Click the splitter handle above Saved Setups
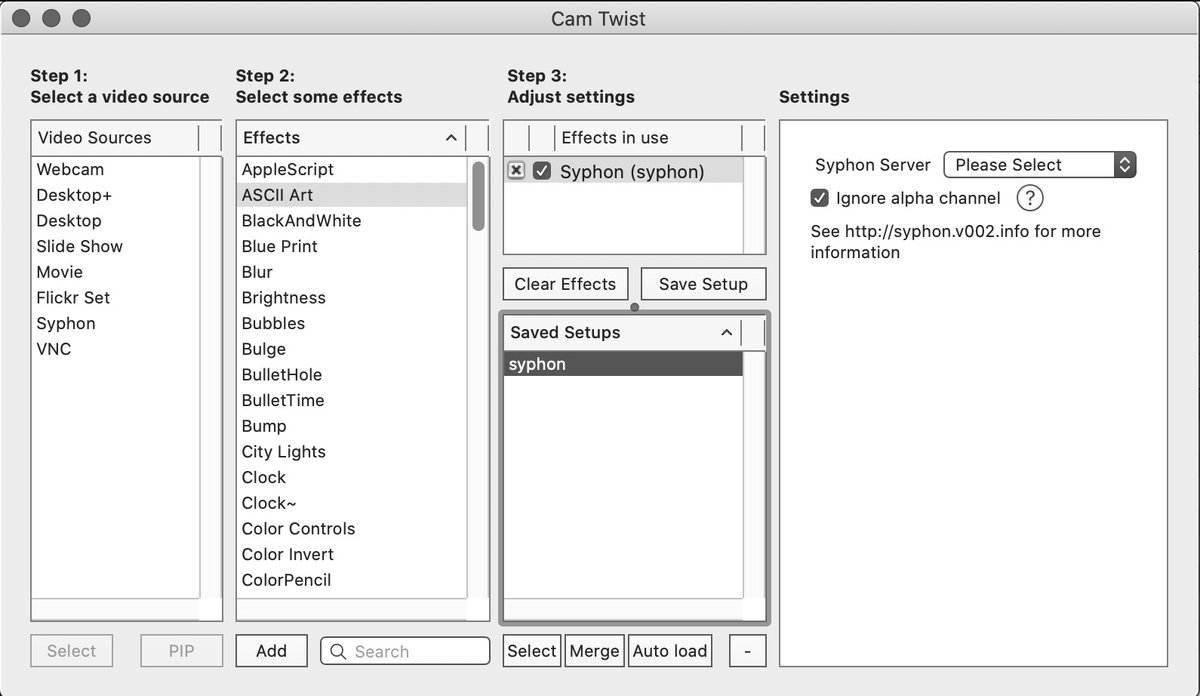 click(634, 307)
